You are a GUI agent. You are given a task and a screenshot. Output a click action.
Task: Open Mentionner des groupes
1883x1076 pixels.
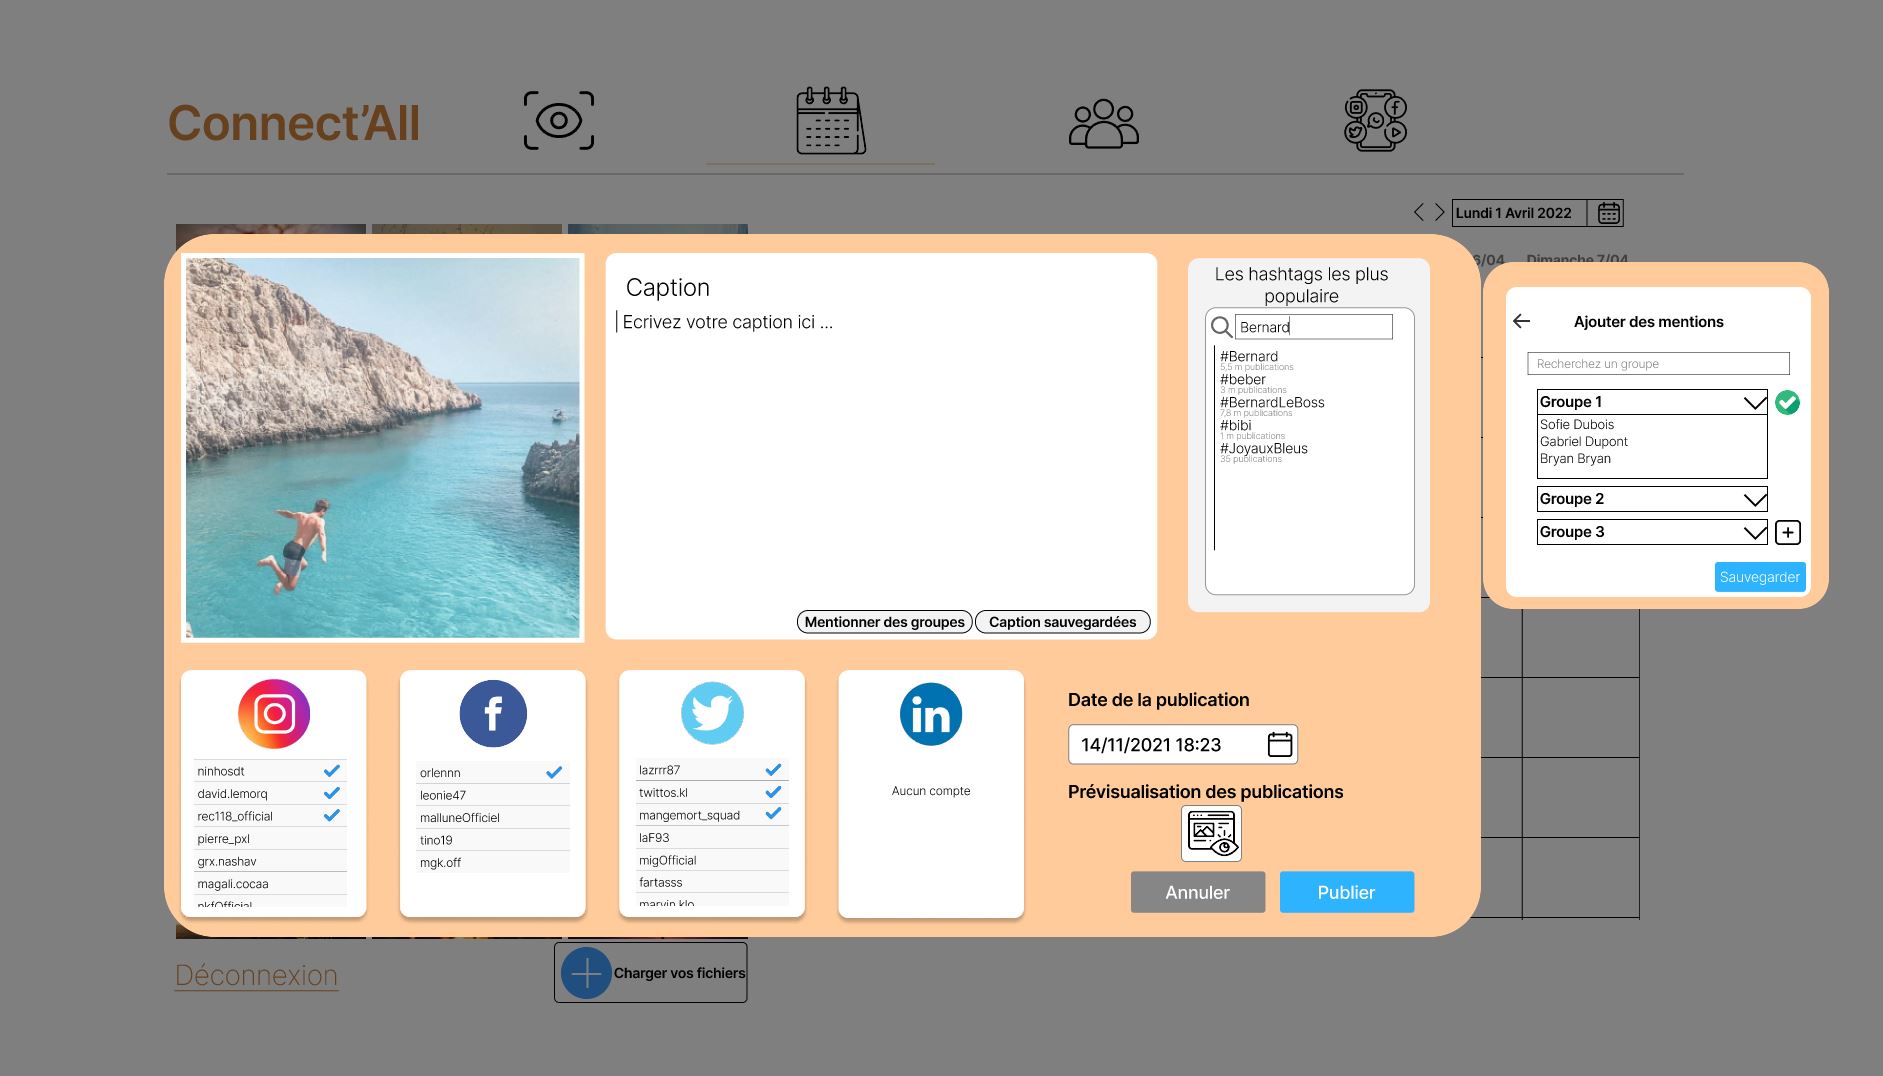(884, 622)
